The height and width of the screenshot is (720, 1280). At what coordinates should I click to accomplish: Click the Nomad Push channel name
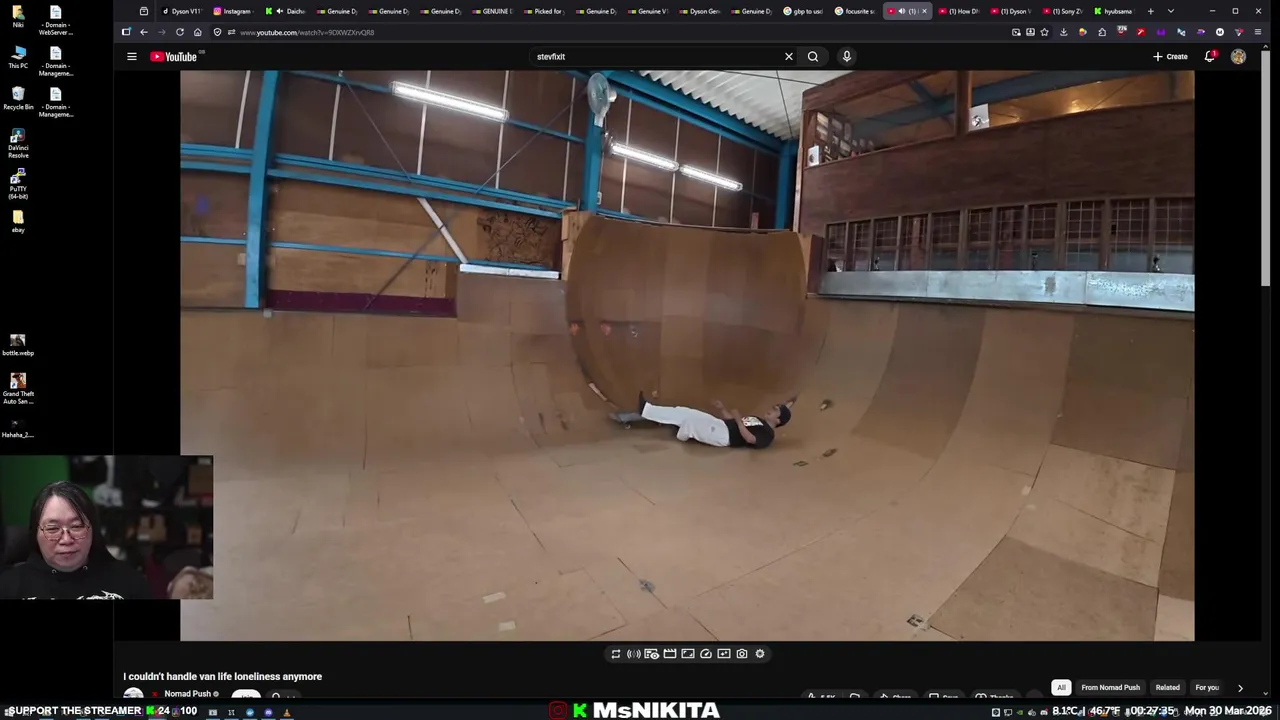[x=187, y=694]
